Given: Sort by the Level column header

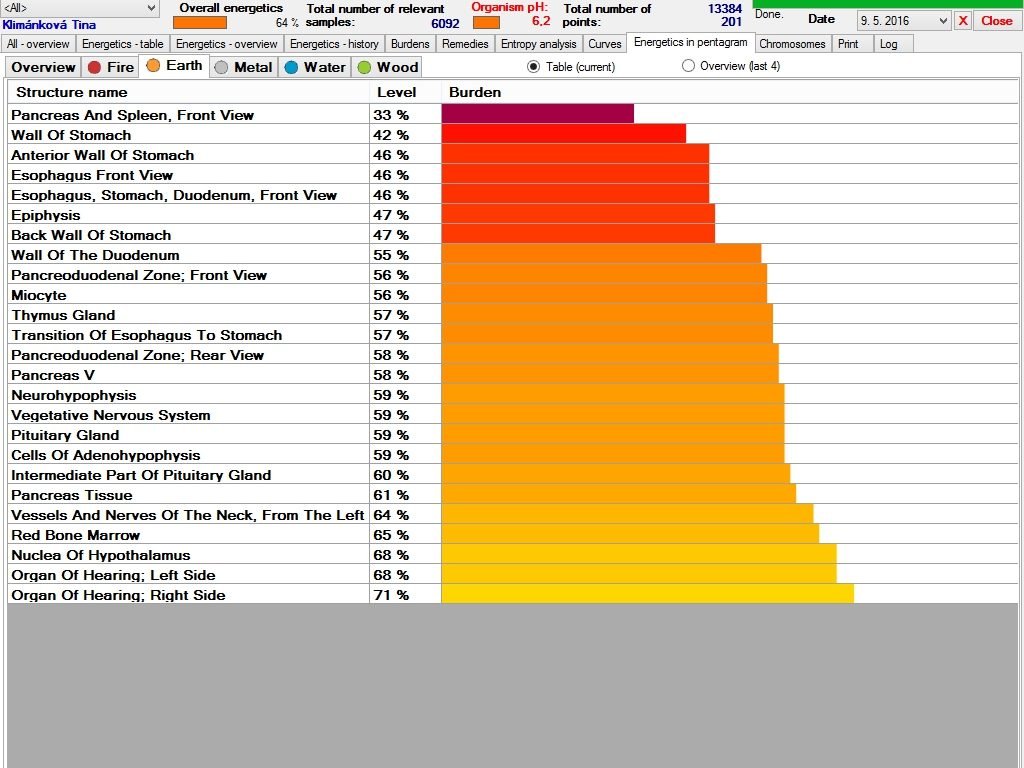Looking at the screenshot, I should [x=397, y=92].
